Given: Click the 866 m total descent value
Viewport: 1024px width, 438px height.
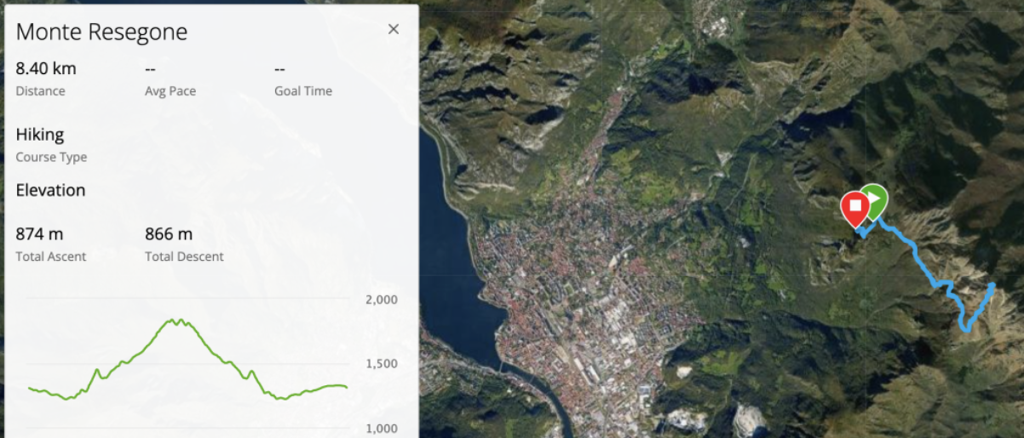Looking at the screenshot, I should click(x=168, y=234).
